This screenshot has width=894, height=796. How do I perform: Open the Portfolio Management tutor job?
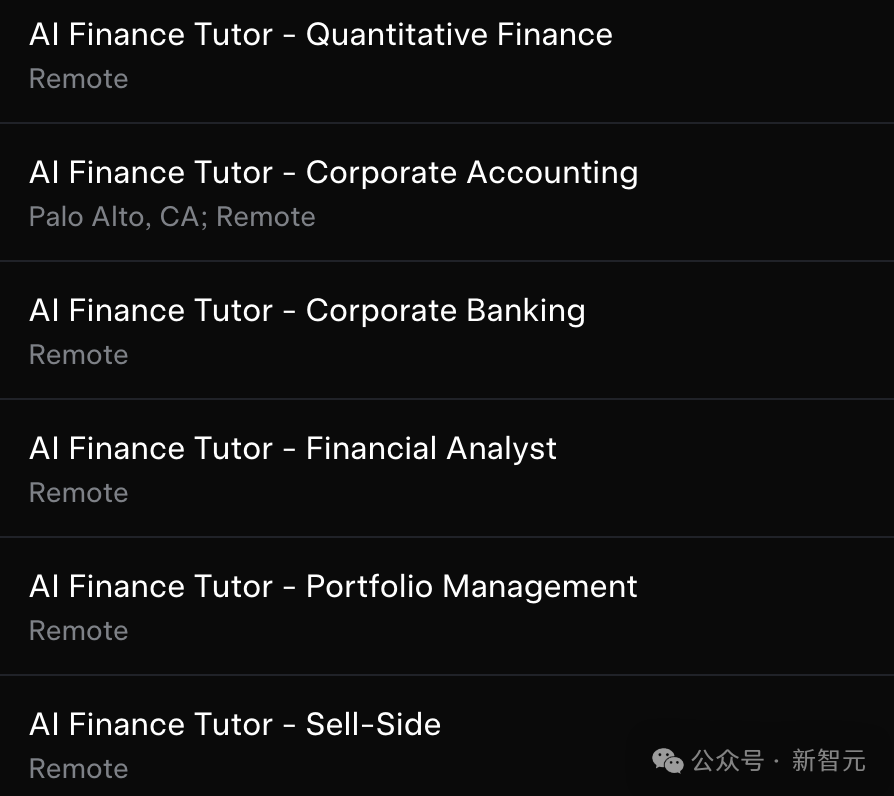(x=333, y=587)
